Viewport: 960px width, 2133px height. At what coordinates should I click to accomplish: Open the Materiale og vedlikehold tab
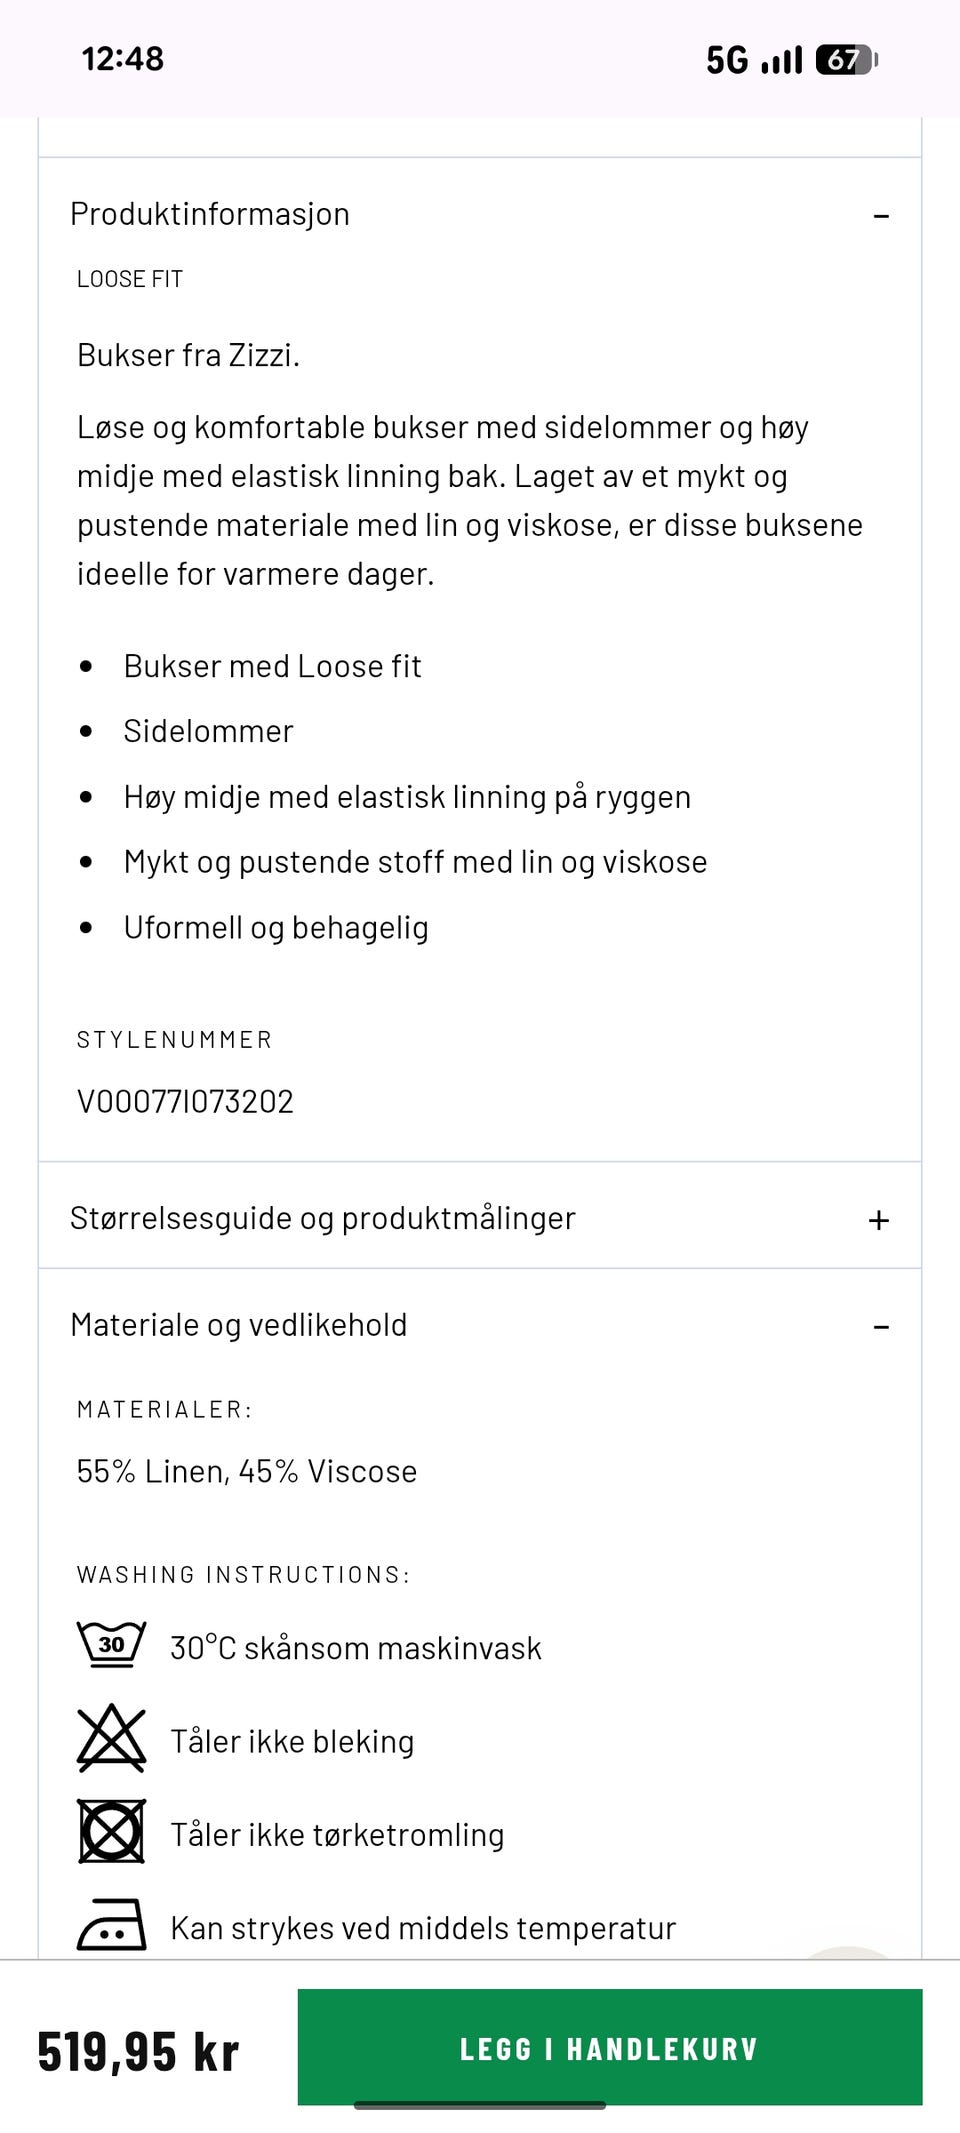pyautogui.click(x=237, y=1323)
